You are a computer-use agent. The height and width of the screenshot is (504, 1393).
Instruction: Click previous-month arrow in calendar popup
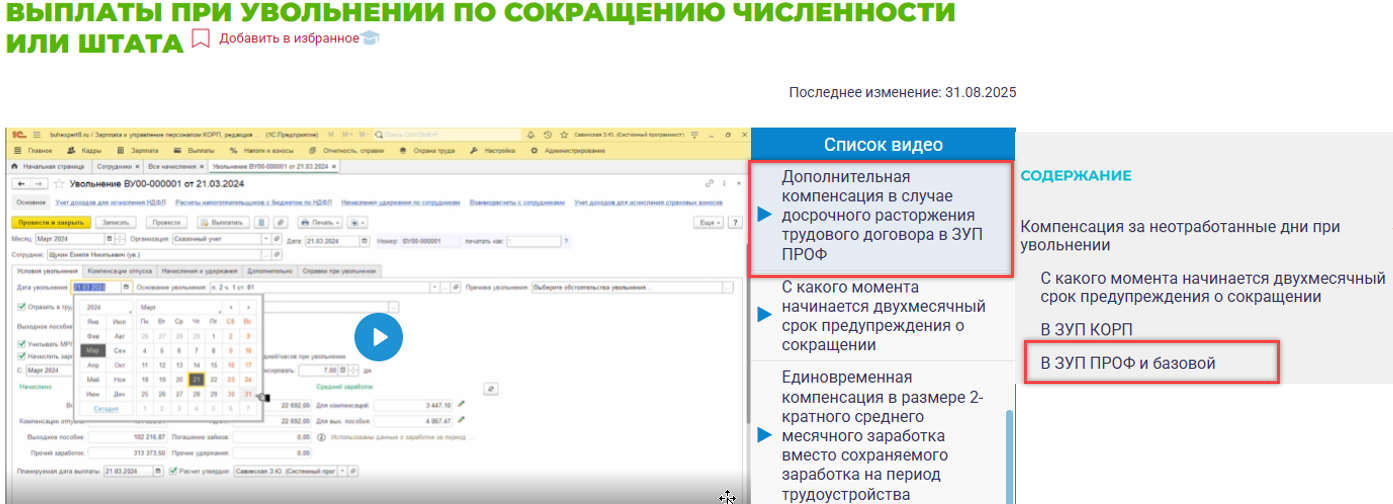point(231,307)
